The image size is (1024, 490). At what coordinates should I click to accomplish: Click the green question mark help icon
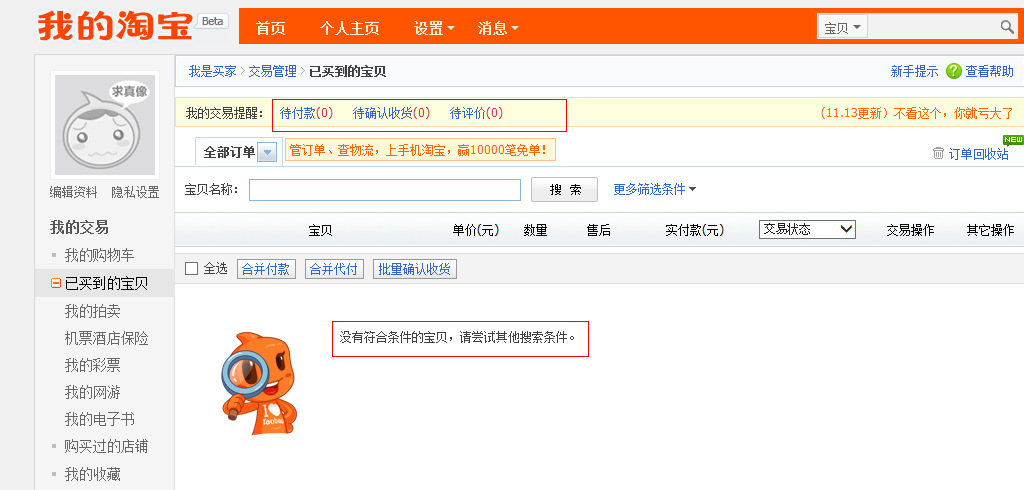953,71
